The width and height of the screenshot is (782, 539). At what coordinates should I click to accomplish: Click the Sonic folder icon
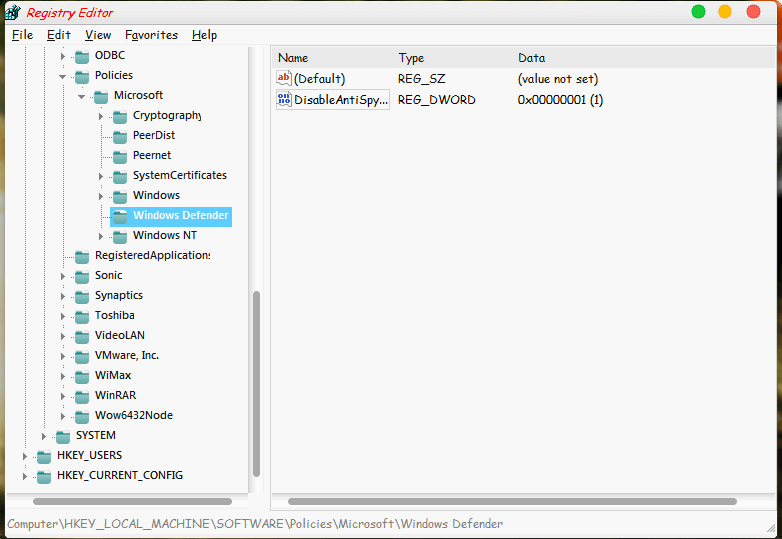tap(82, 276)
